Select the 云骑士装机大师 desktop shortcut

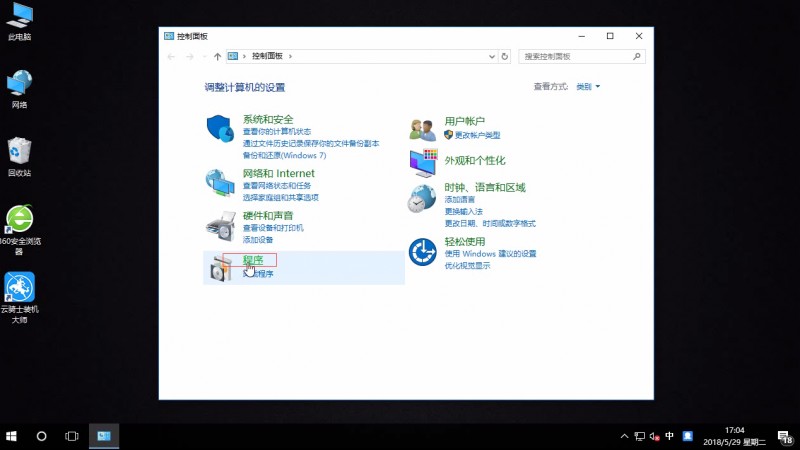click(19, 297)
